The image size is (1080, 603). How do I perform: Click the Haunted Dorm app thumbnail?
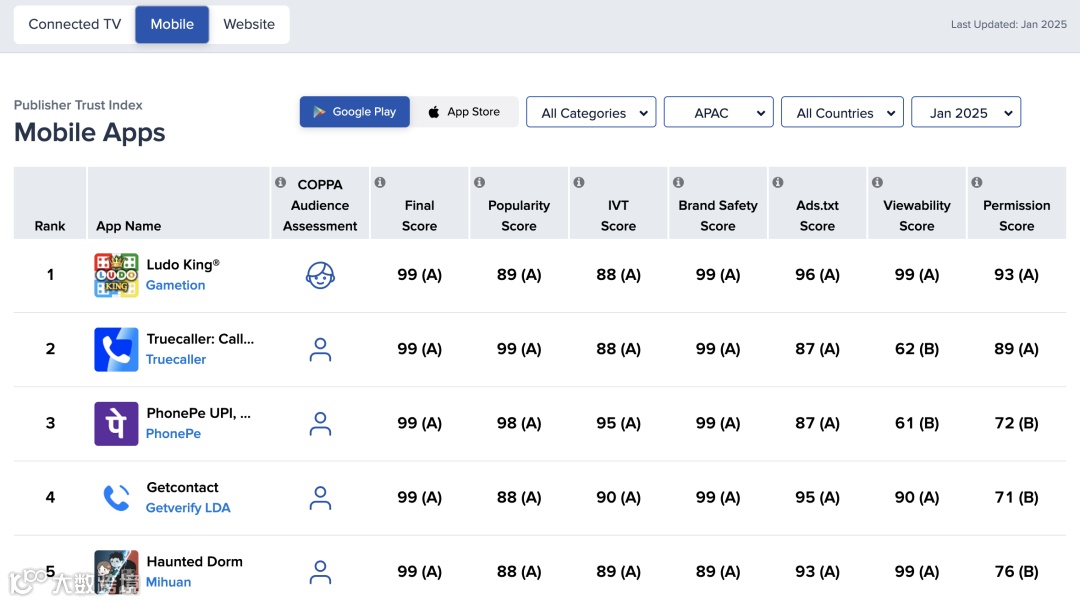[116, 572]
